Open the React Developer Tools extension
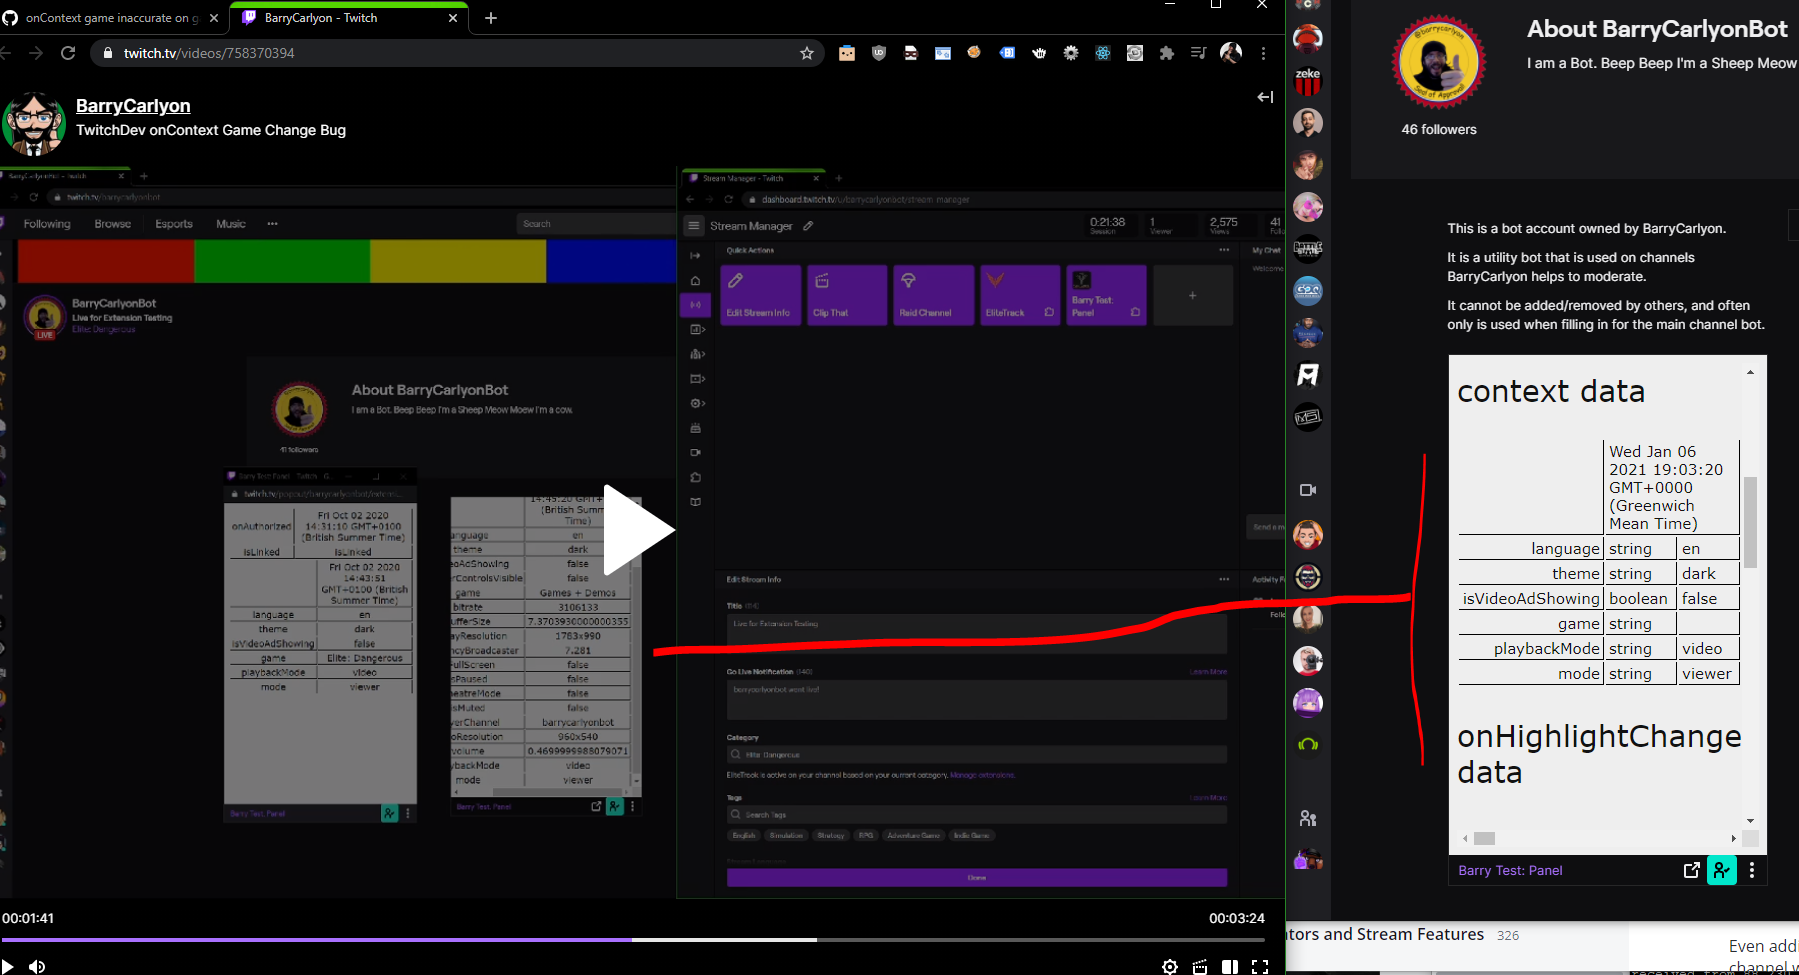 tap(1103, 53)
